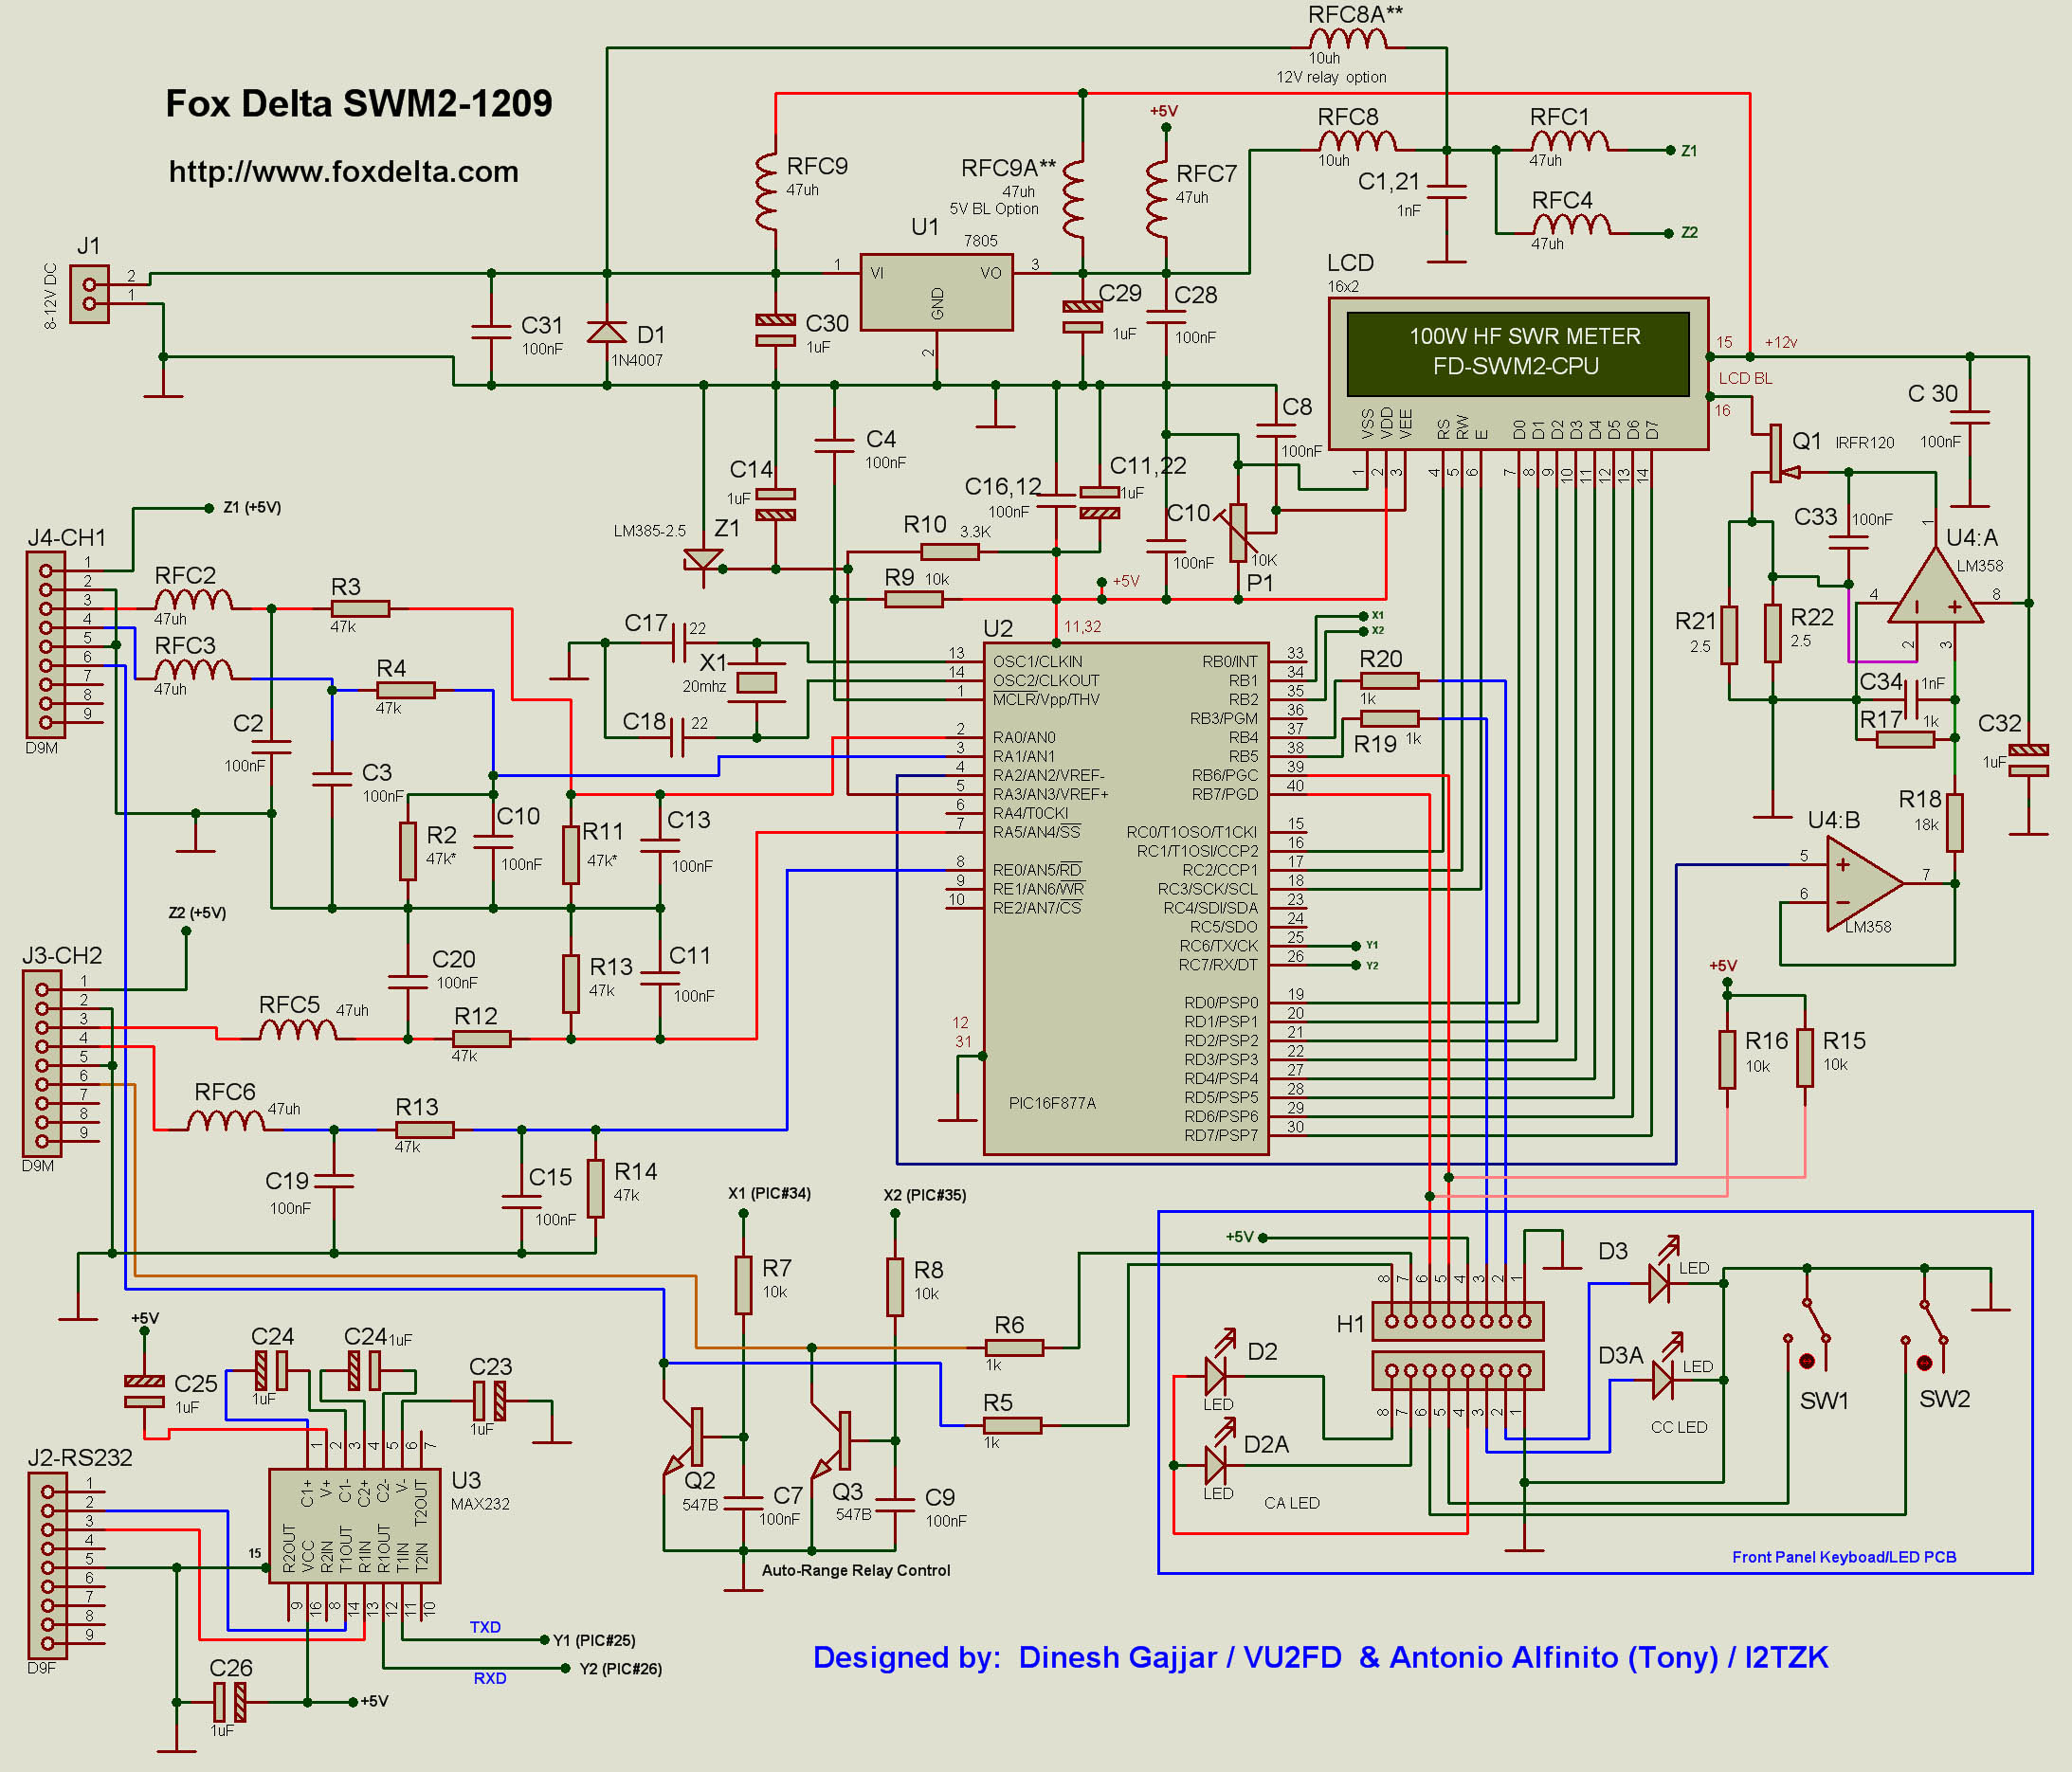Click the X1 (PIC#34) terminal label
Viewport: 2072px width, 1772px height.
pos(769,1193)
